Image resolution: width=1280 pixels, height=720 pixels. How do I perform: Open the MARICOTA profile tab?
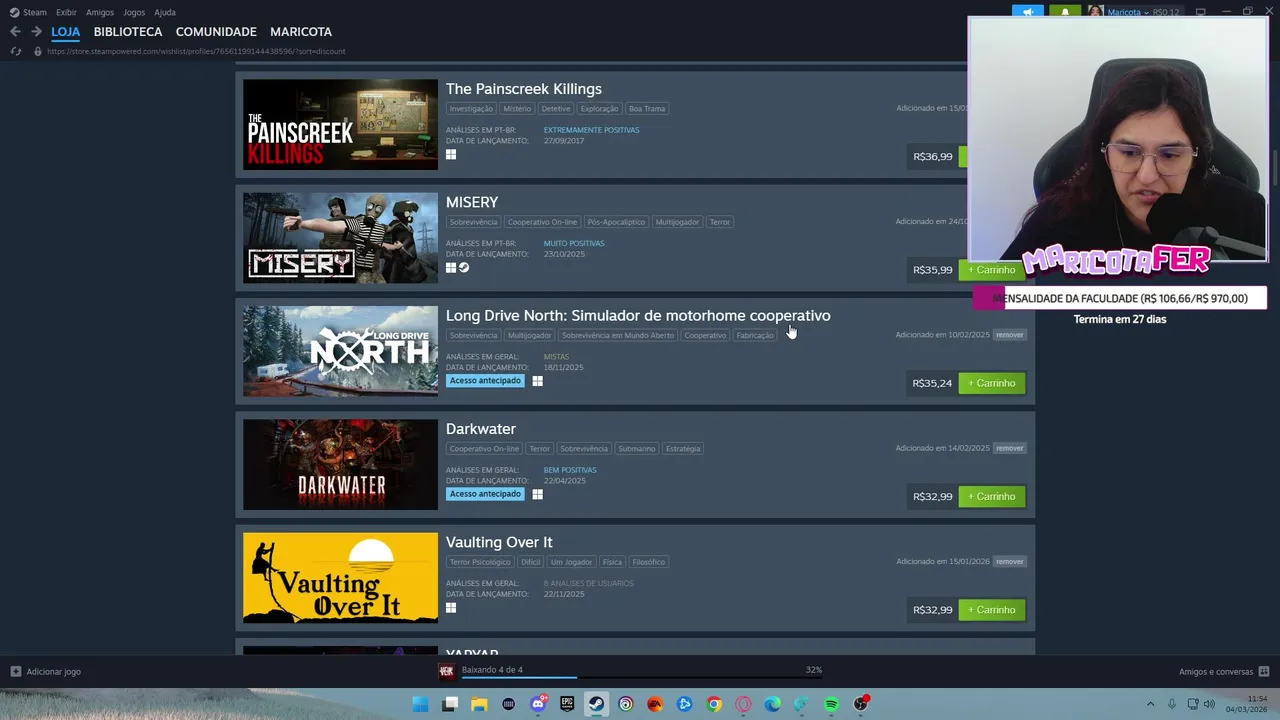pos(301,32)
